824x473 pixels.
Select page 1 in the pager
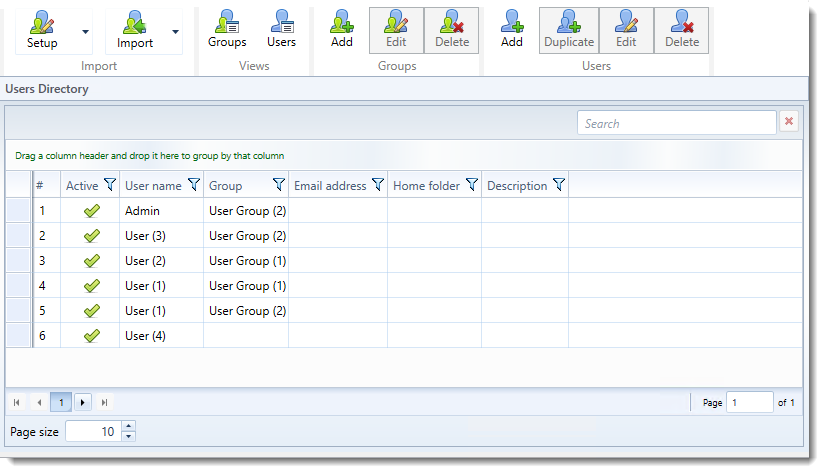[60, 402]
